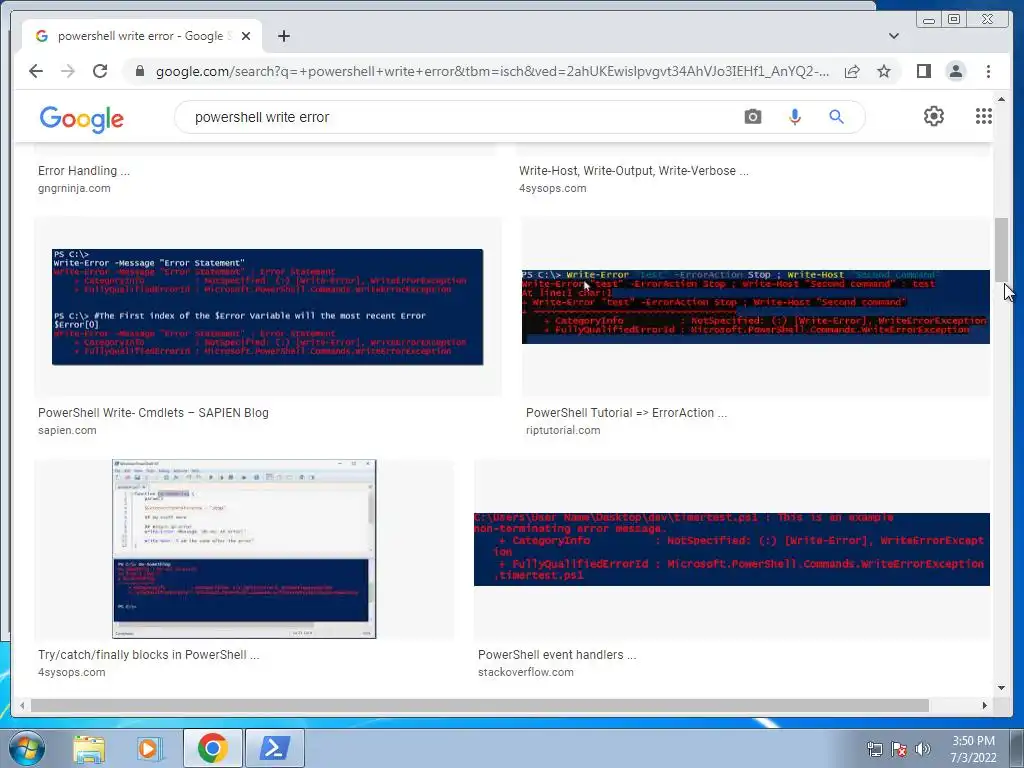Open a new browser tab
The height and width of the screenshot is (768, 1024).
tap(283, 36)
